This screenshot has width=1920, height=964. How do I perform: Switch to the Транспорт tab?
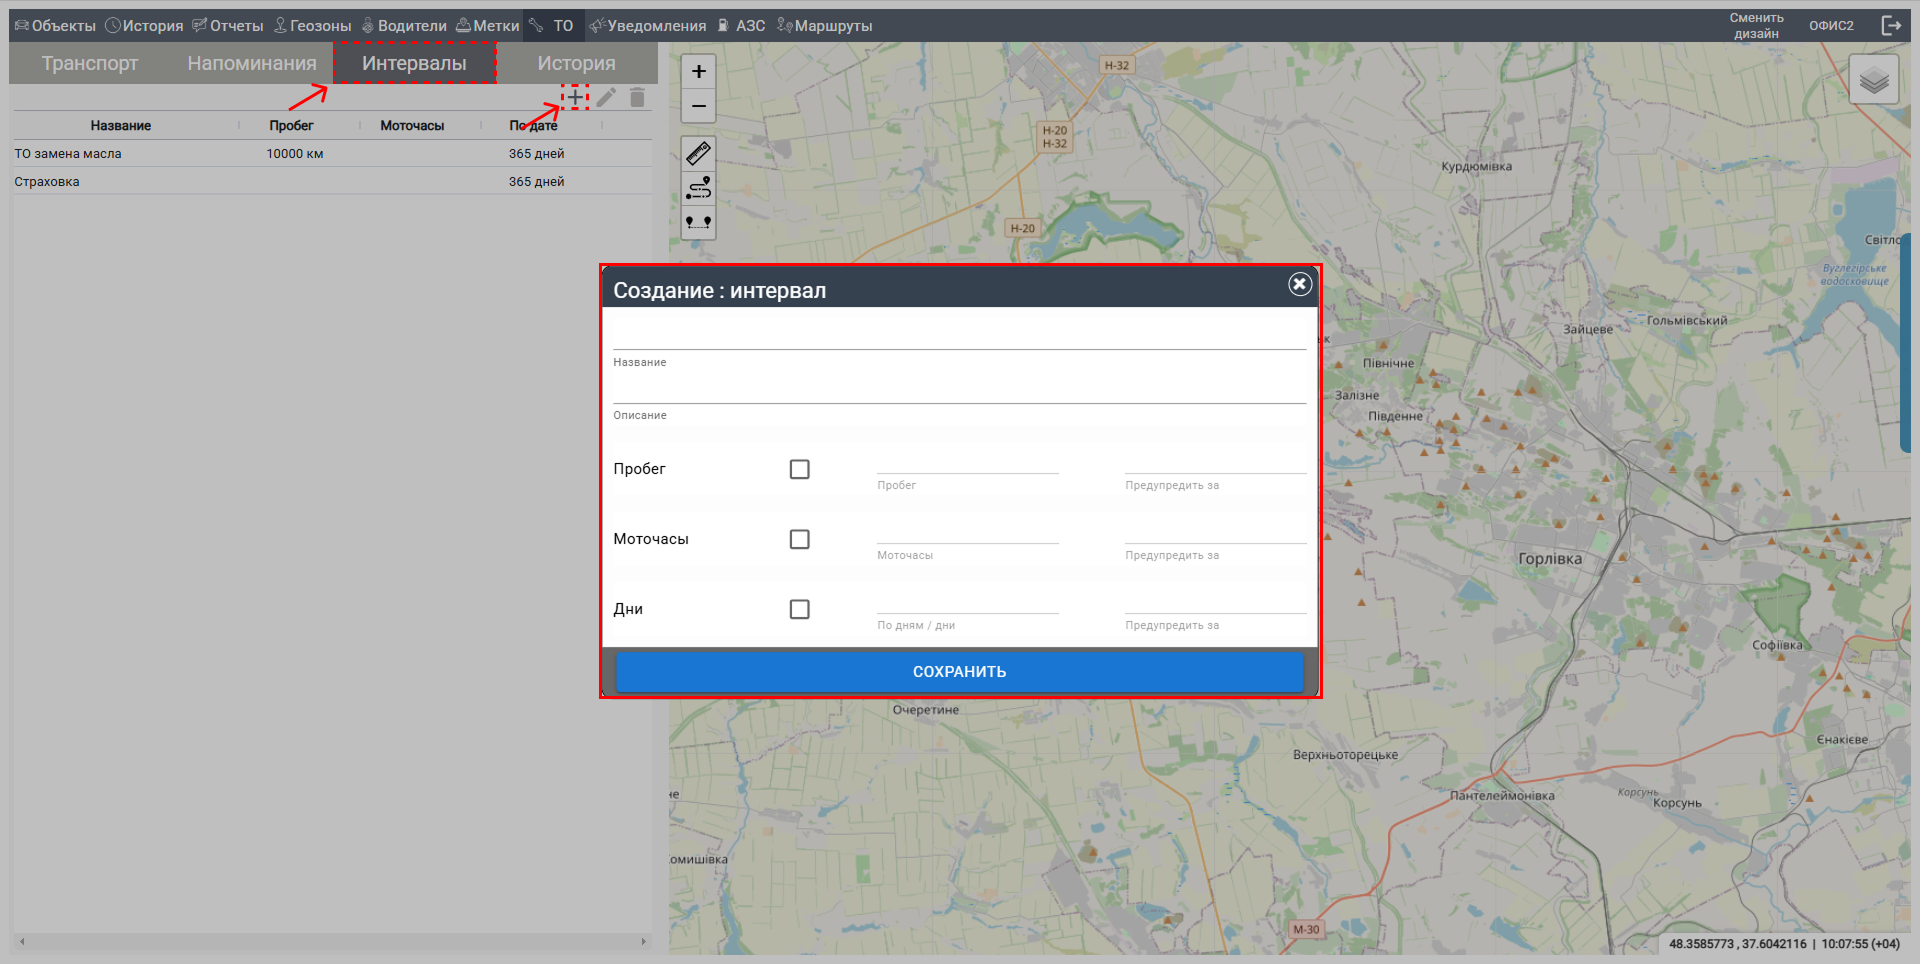pos(90,63)
